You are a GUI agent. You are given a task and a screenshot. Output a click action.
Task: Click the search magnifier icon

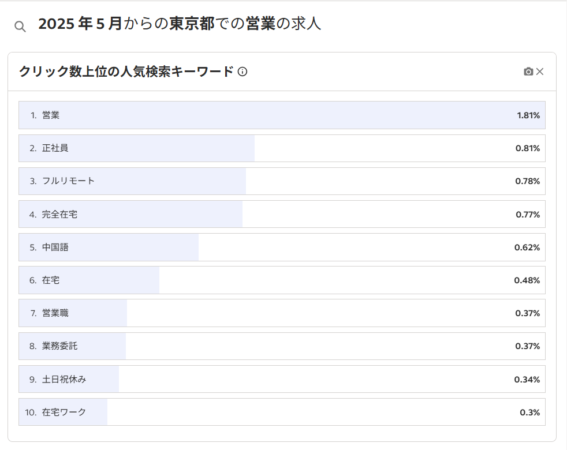pyautogui.click(x=20, y=26)
